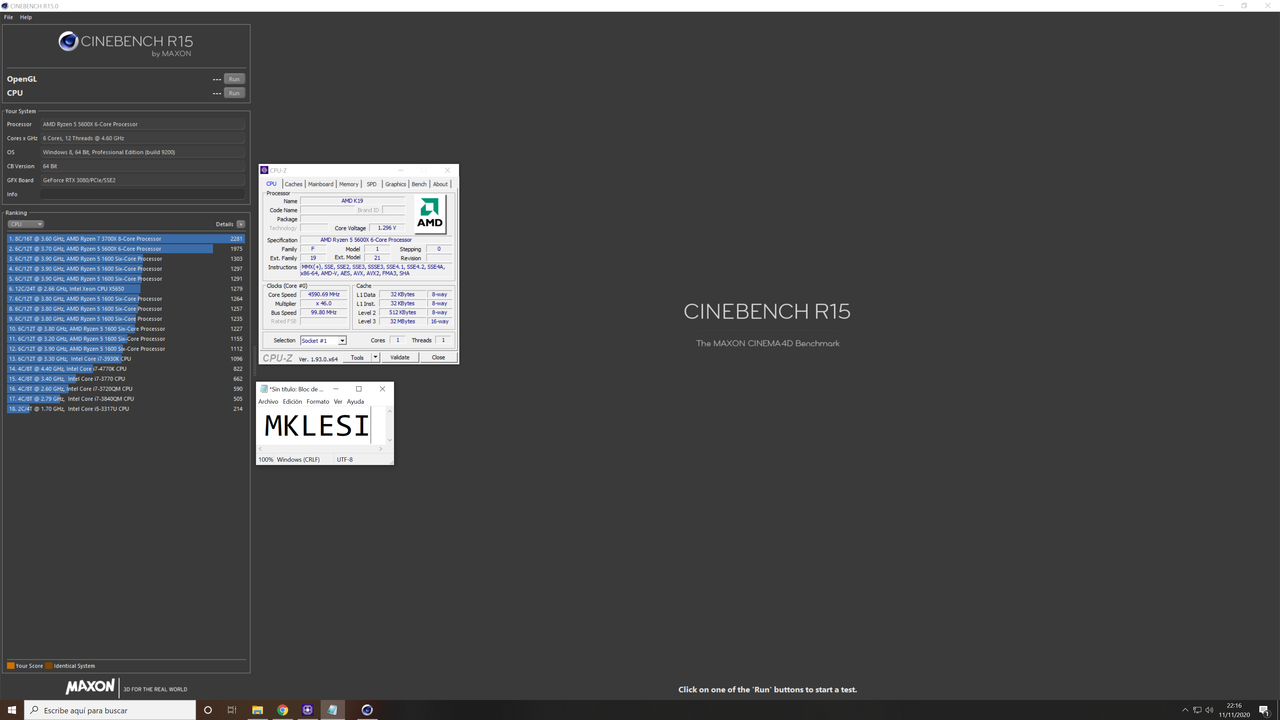Click the UTF-8 status bar entry in Notepad
This screenshot has height=720, width=1280.
[345, 460]
